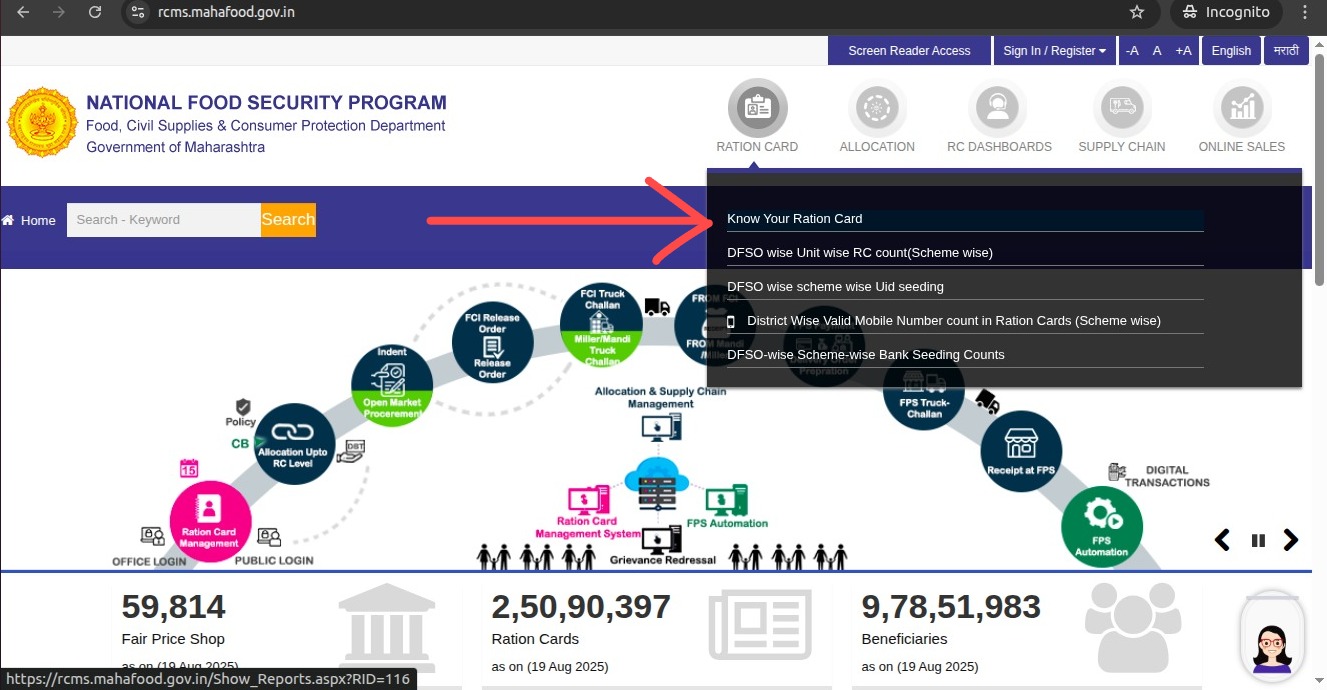Focus the Search Keyword input field
Image resolution: width=1327 pixels, height=690 pixels.
(163, 220)
